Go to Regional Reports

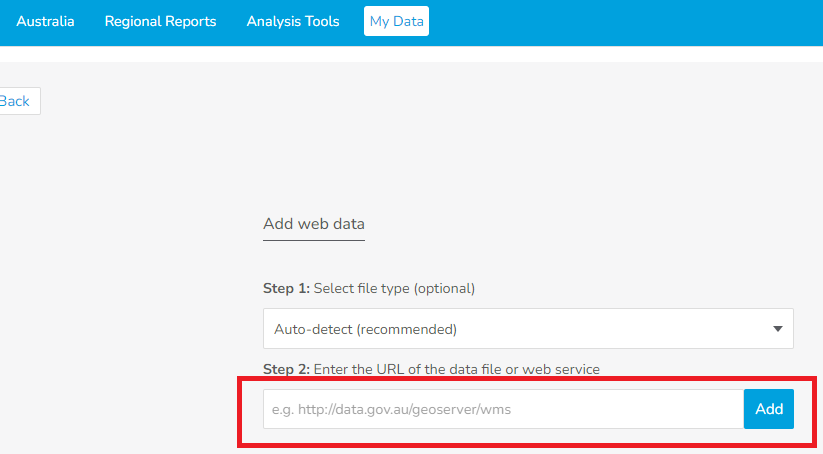[160, 21]
